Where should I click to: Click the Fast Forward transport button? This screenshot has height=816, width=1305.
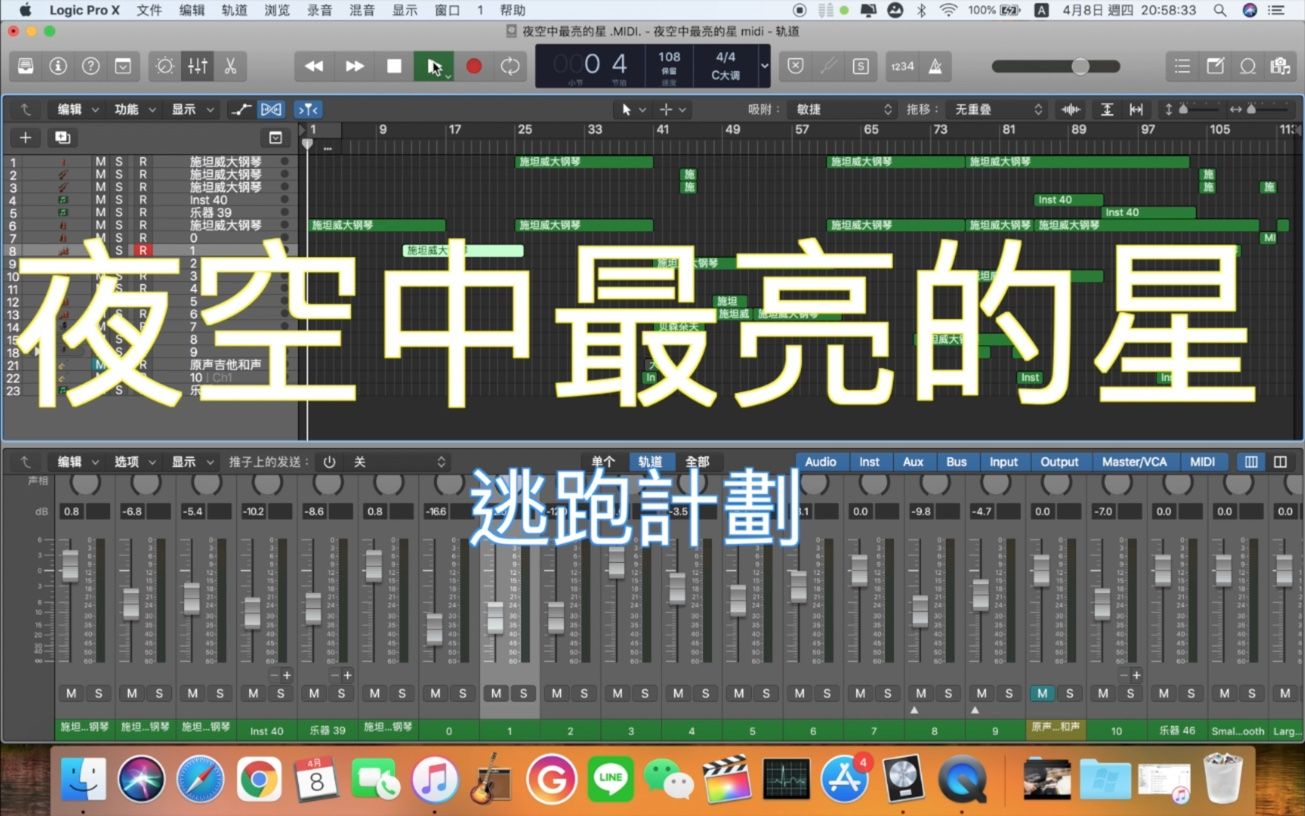354,66
